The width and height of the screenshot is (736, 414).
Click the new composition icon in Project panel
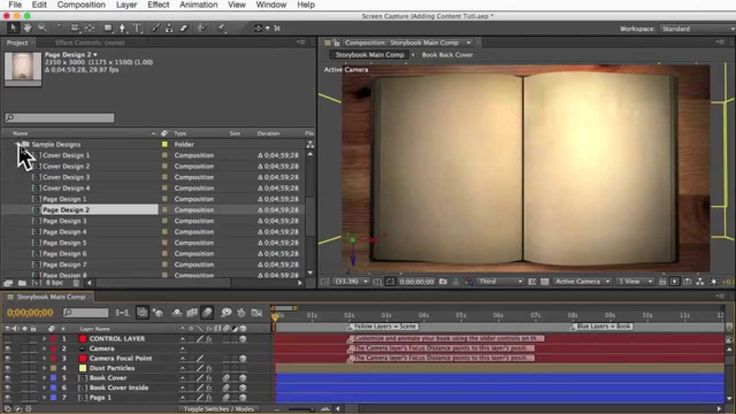36,283
